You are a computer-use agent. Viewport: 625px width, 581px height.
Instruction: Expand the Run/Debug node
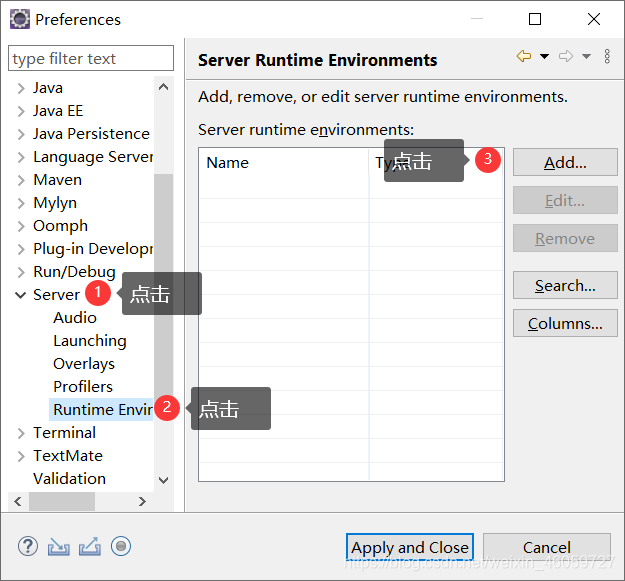point(21,272)
